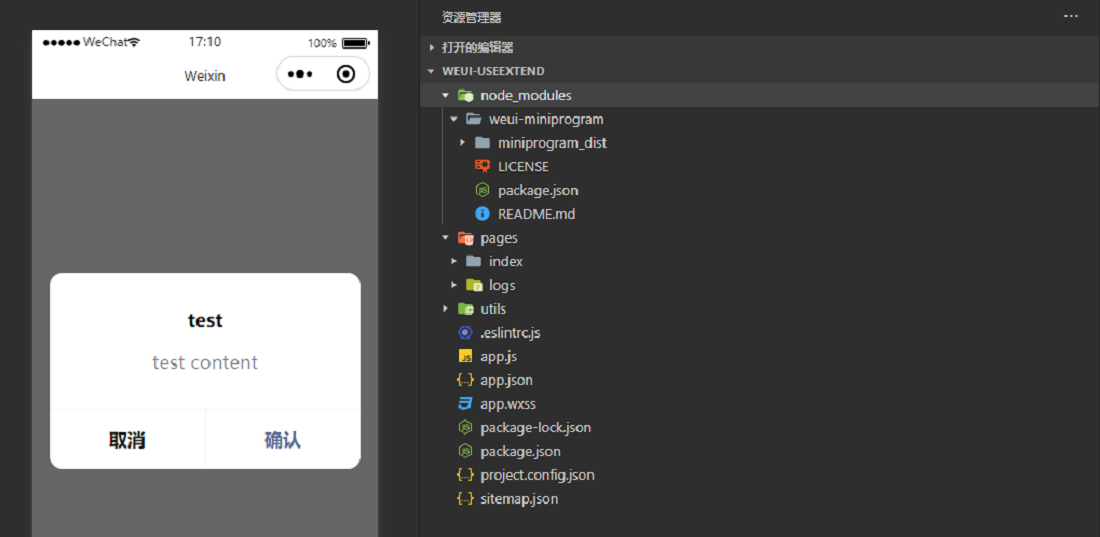Collapse the WEUI-USEEXTEND project root
The height and width of the screenshot is (537, 1100).
[x=432, y=72]
